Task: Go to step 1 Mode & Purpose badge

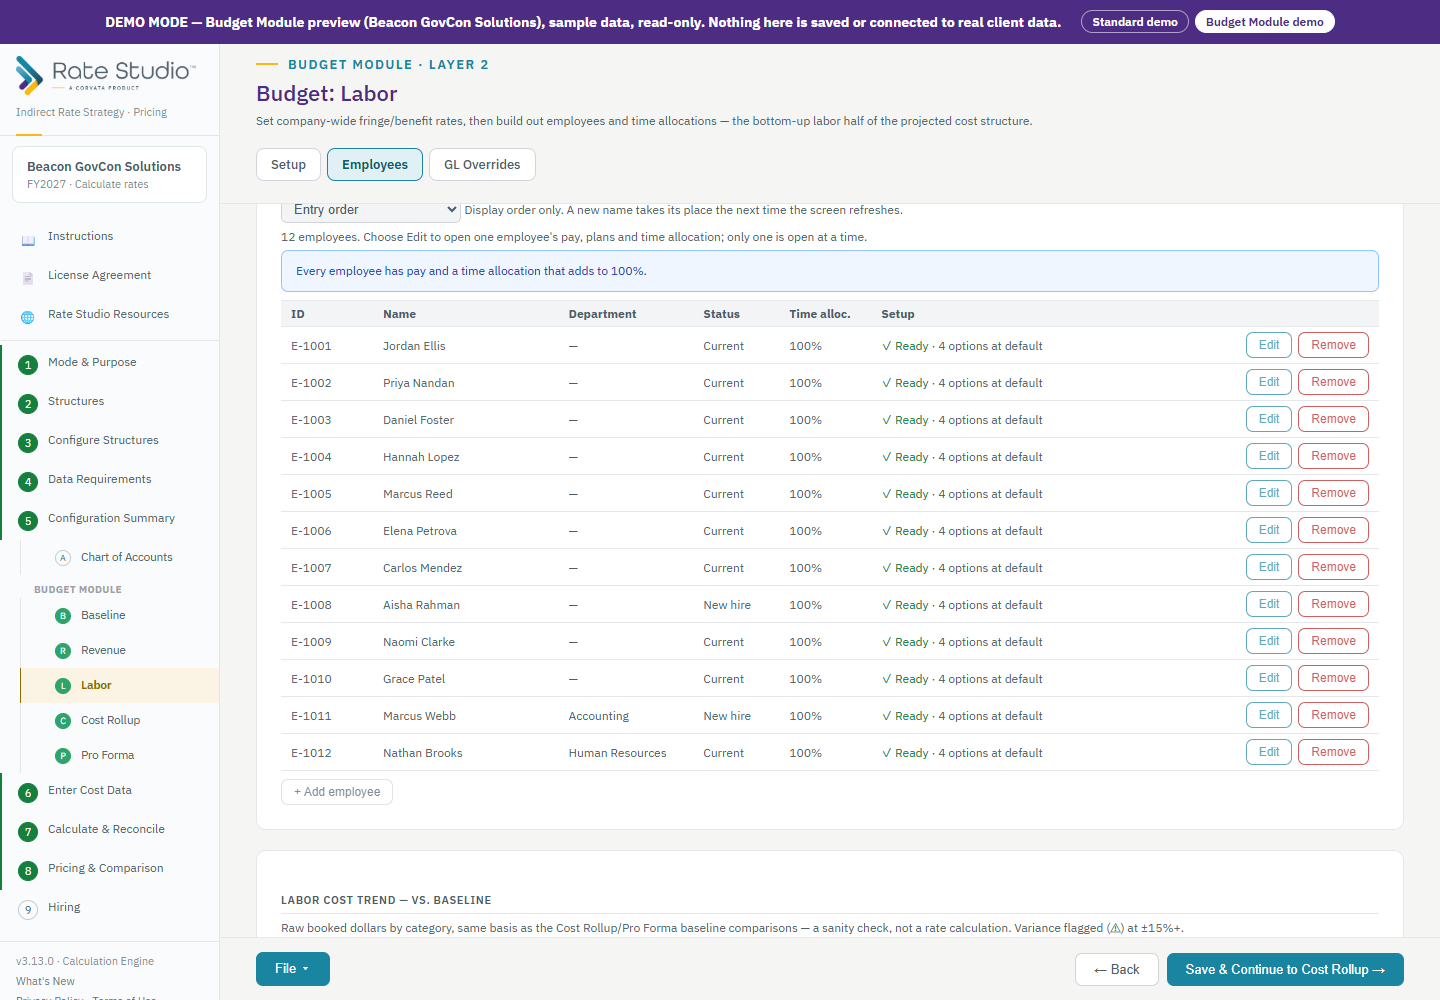Action: pos(28,365)
